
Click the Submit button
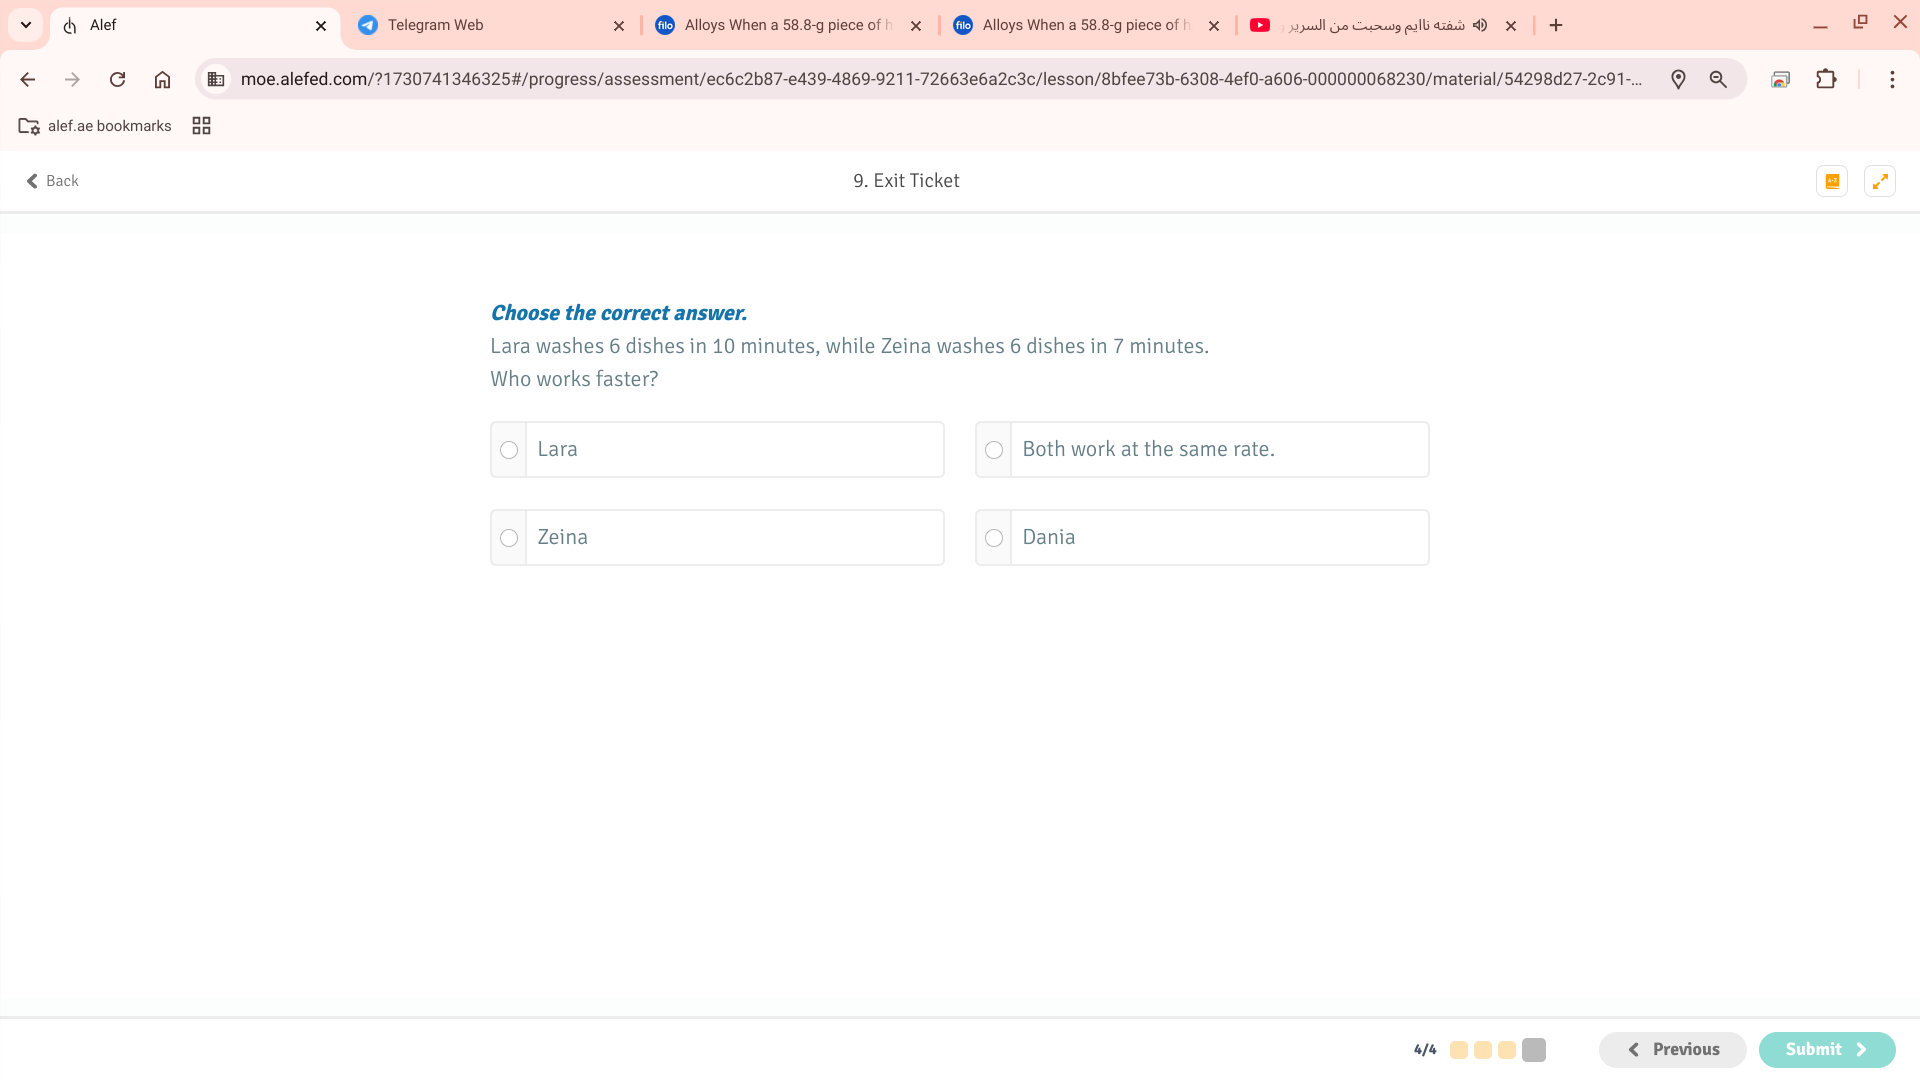tap(1826, 1049)
